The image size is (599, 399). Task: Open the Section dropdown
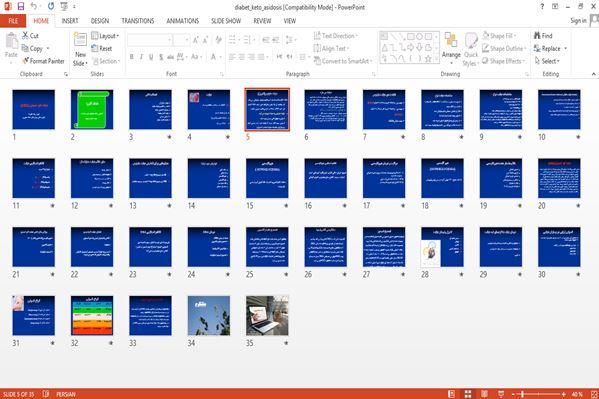[106, 61]
